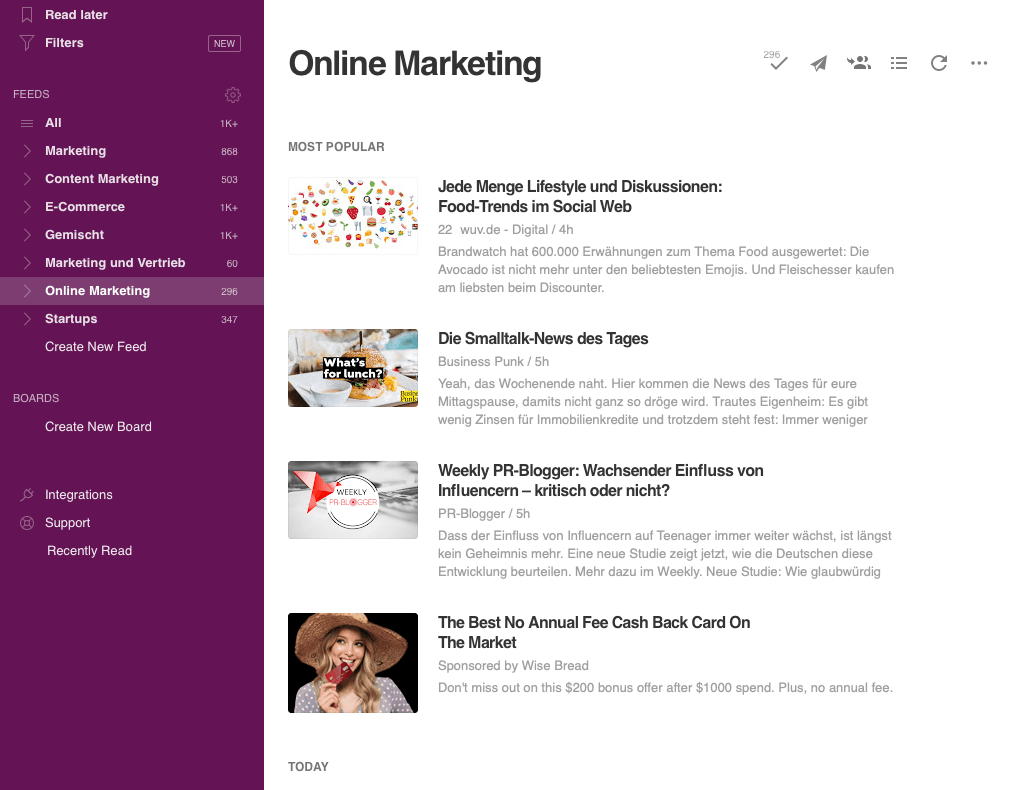Select the Startups feed label
Screen dimensions: 1017x790
pos(71,319)
